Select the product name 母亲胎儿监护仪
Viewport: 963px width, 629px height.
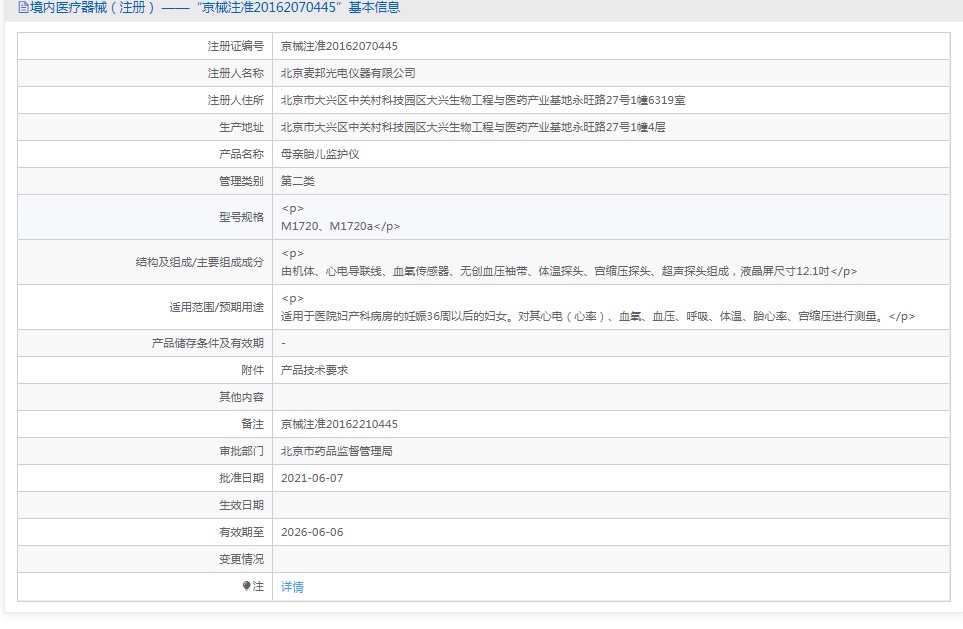320,154
